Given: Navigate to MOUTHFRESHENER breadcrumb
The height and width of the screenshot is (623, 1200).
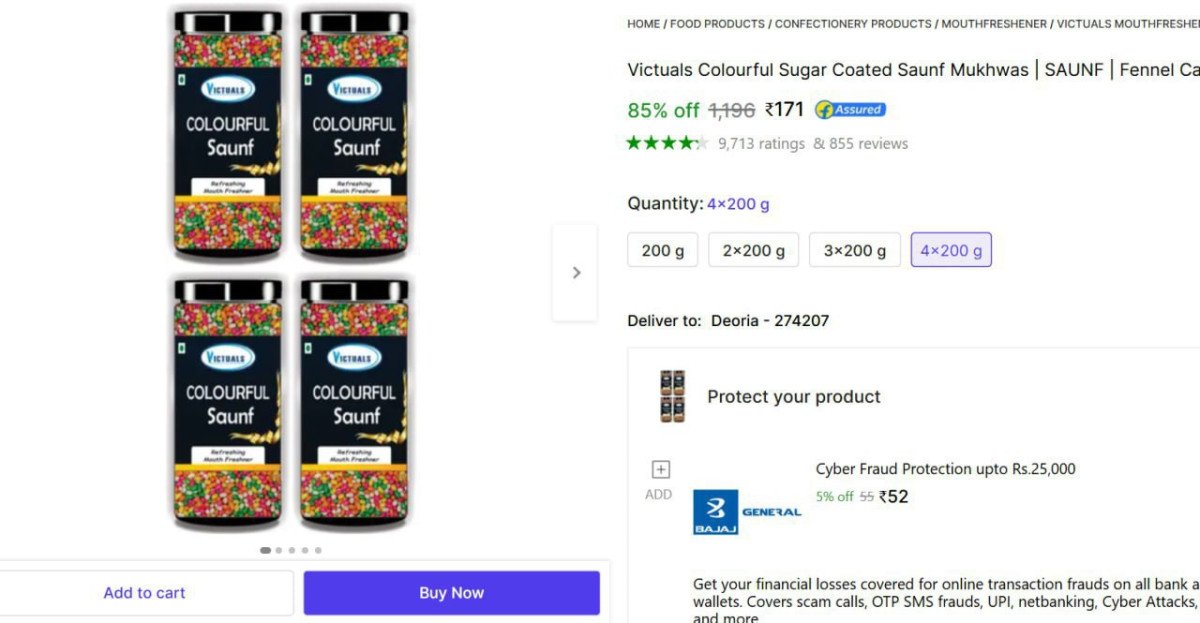Looking at the screenshot, I should point(994,23).
